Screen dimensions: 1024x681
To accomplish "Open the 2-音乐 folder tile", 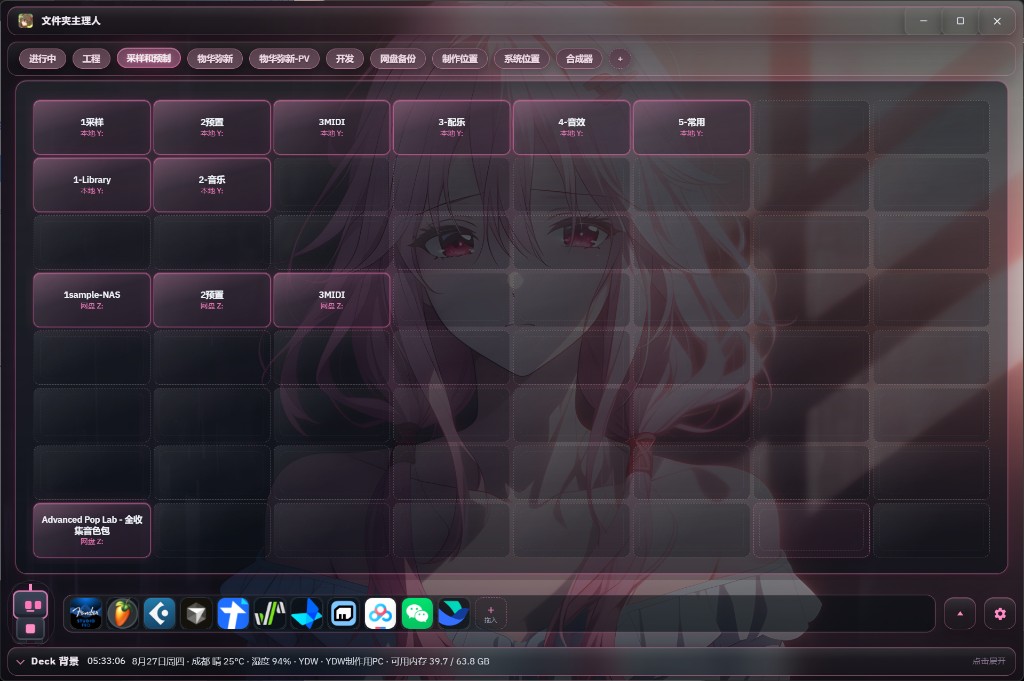I will pos(212,185).
